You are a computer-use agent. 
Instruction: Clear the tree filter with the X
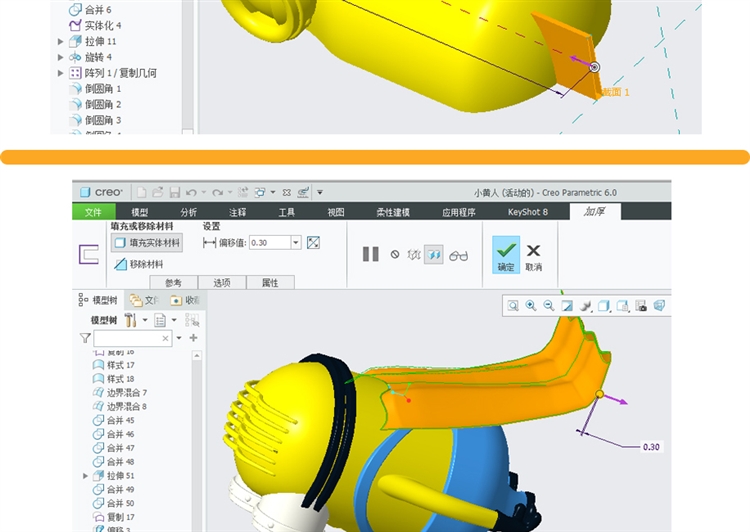click(165, 338)
